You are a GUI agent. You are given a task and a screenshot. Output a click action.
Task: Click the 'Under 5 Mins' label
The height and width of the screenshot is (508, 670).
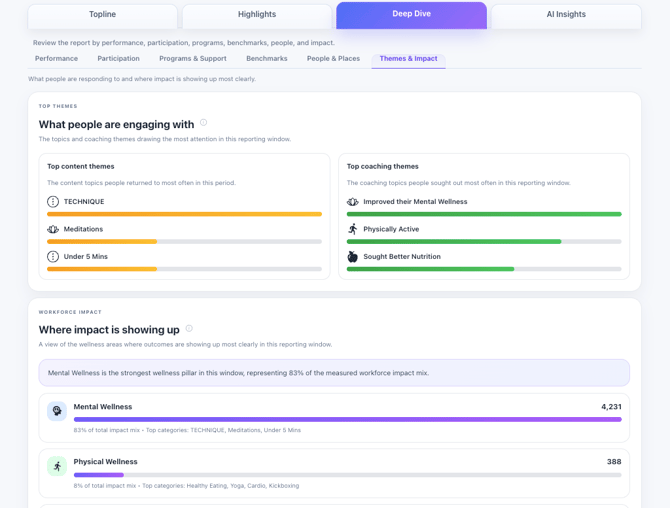(x=85, y=256)
